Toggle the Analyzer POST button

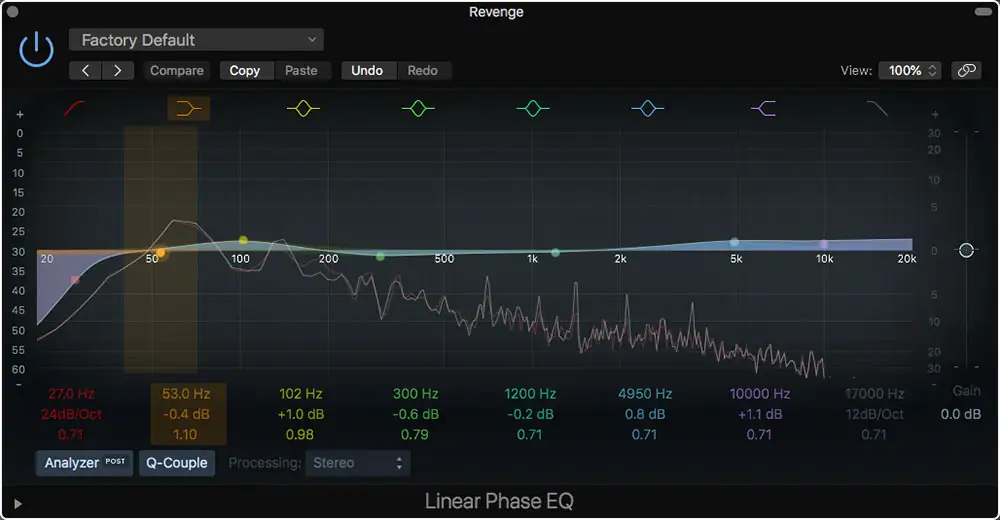point(84,463)
